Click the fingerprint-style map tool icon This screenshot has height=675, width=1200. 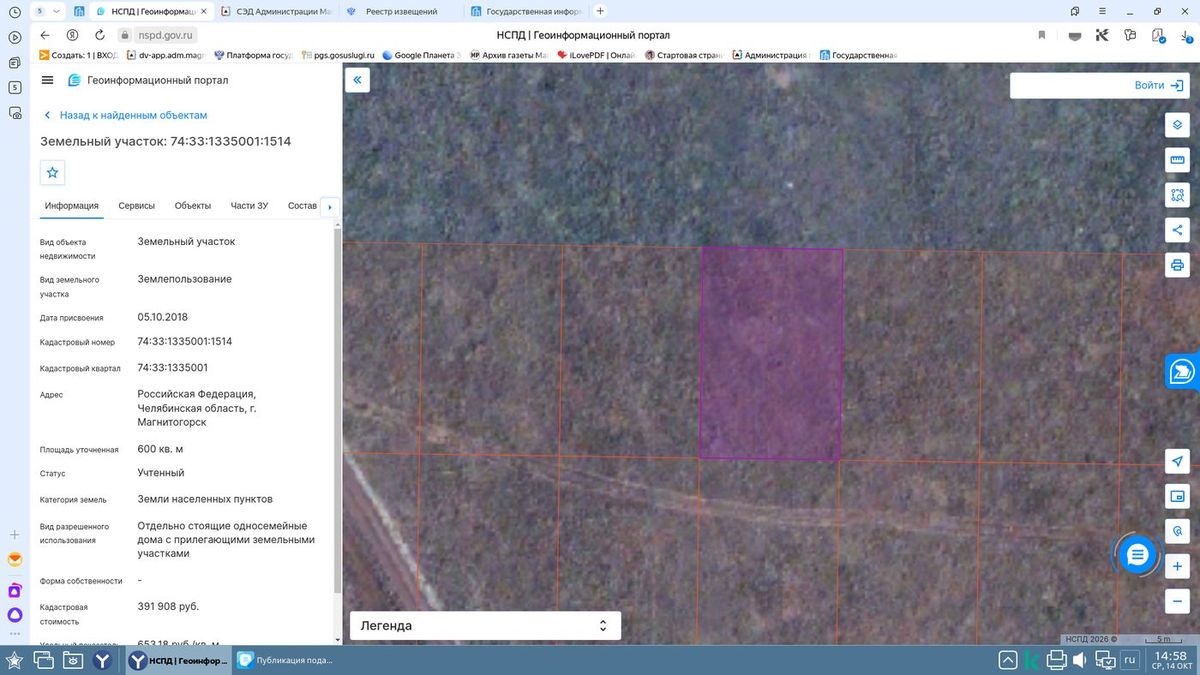tap(1177, 531)
